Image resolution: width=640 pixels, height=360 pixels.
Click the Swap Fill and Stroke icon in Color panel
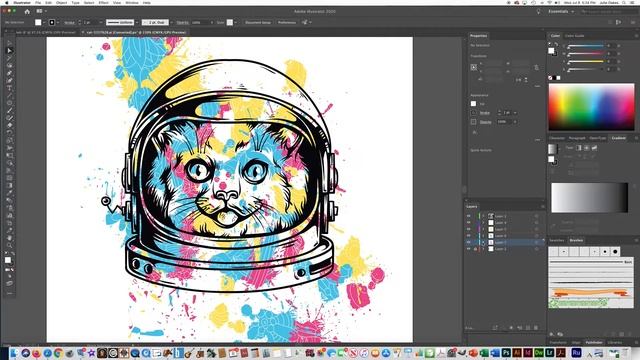pos(556,44)
